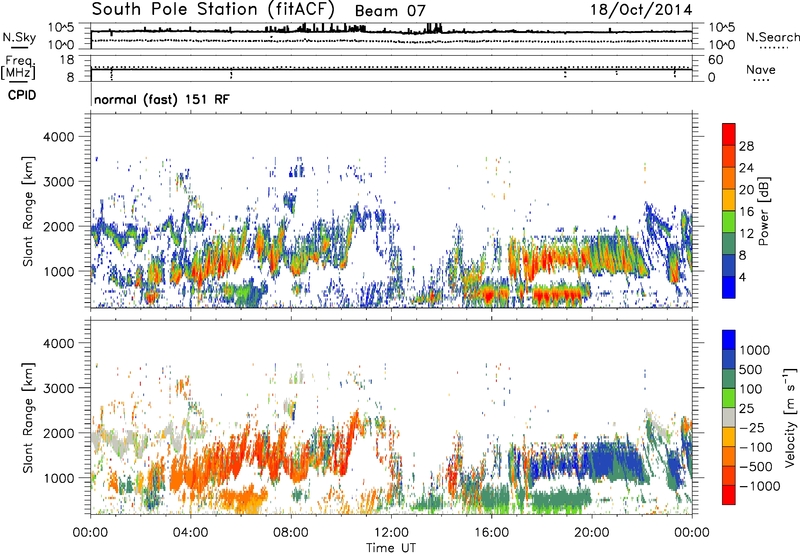The width and height of the screenshot is (800, 554).
Task: Click the date '18/Oct/2014'
Action: click(x=641, y=10)
